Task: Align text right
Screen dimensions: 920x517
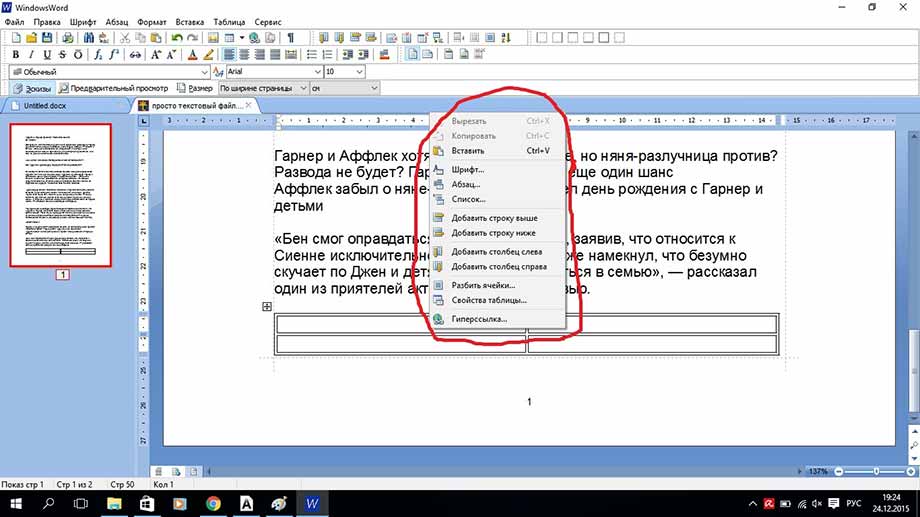Action: click(x=259, y=55)
